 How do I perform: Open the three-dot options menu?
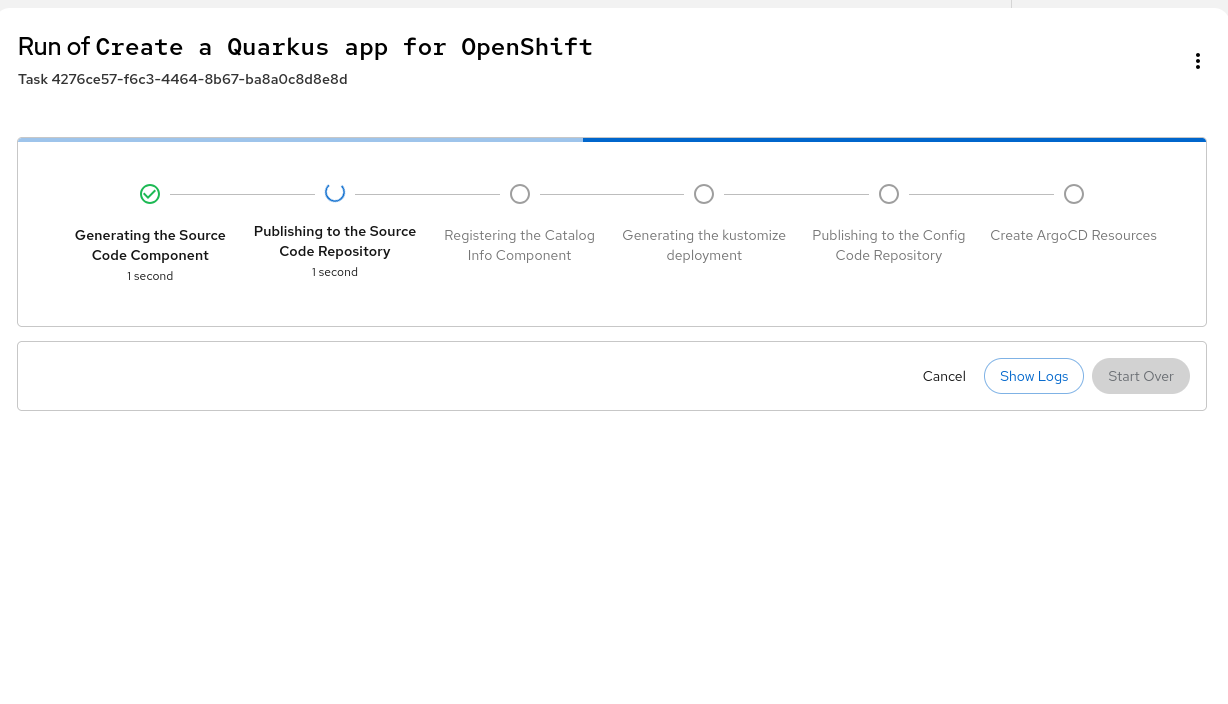point(1197,61)
